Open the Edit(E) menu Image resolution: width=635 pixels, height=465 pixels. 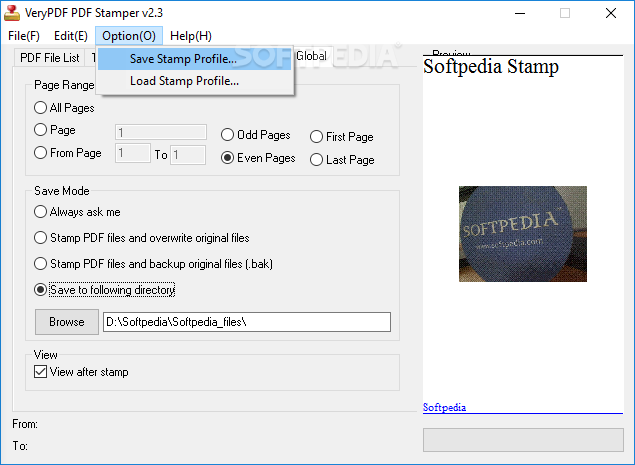70,36
